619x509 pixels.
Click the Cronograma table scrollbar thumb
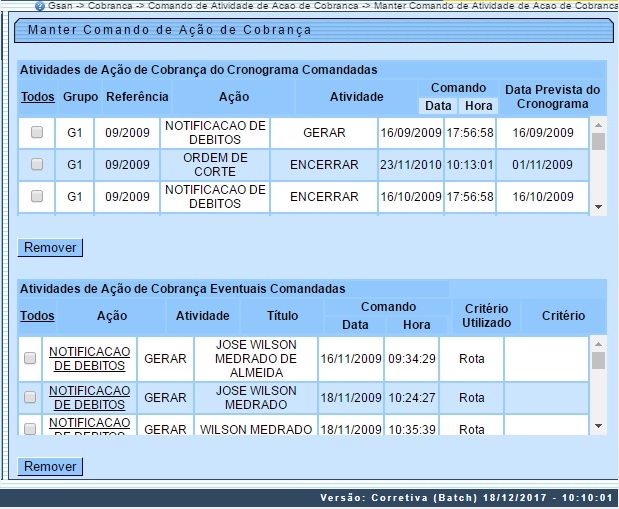click(x=598, y=141)
